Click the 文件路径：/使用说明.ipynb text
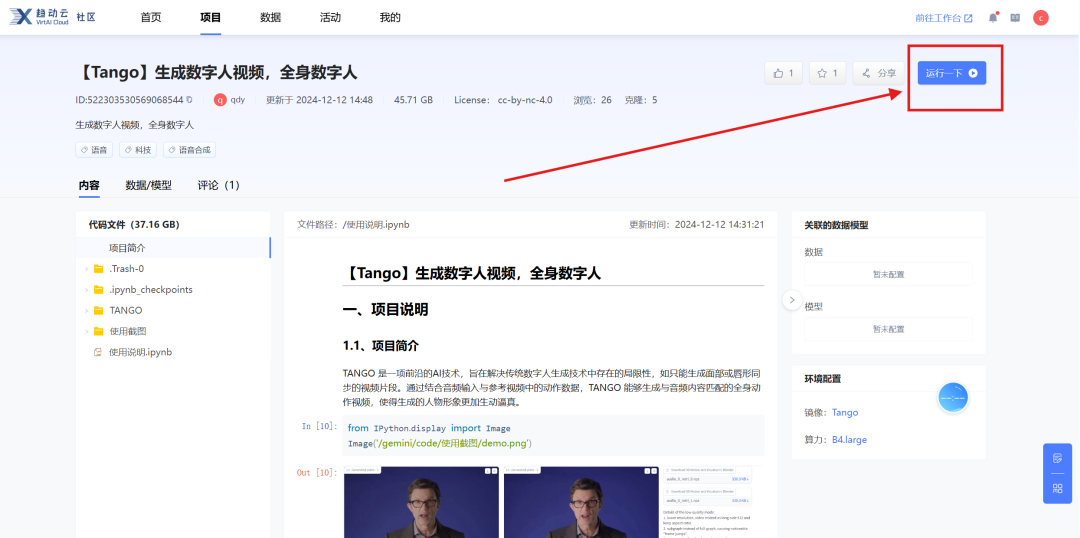The height and width of the screenshot is (538, 1080). click(353, 225)
